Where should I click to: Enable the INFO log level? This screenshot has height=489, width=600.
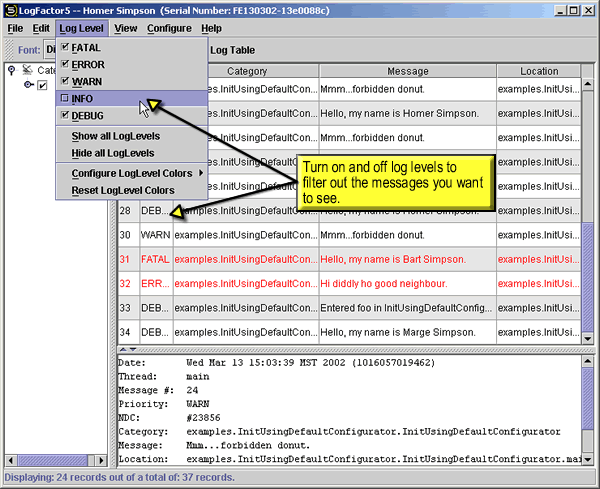65,99
